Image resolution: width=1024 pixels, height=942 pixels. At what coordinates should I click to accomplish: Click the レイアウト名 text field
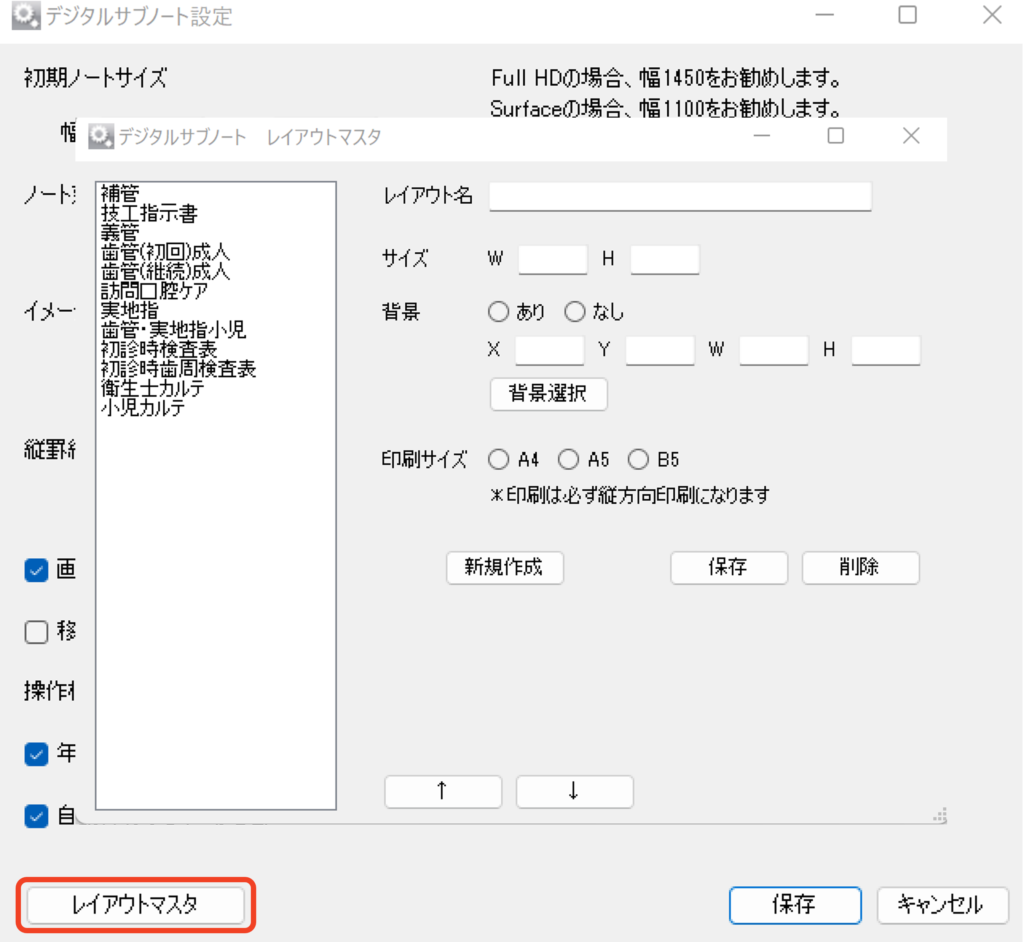pyautogui.click(x=680, y=196)
